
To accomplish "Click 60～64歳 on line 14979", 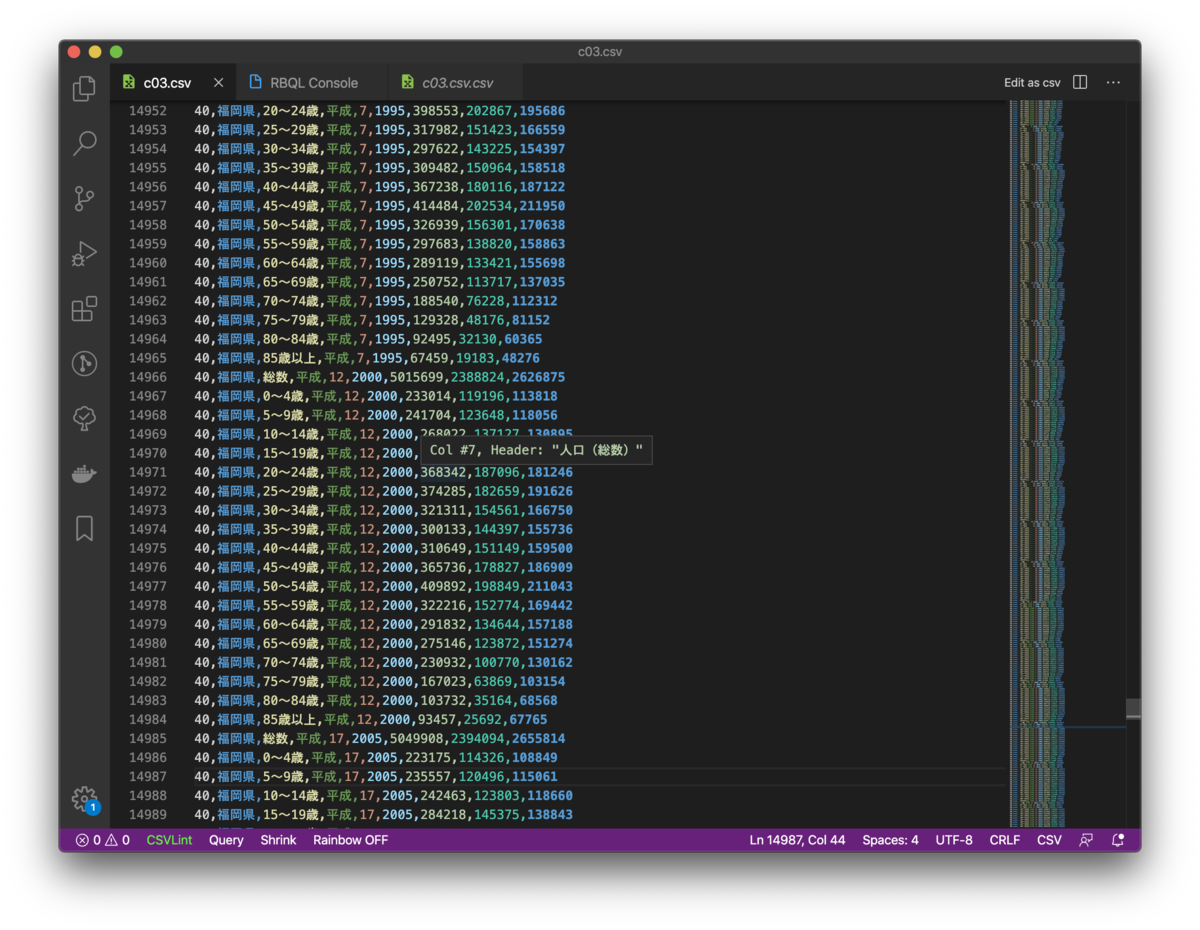I will click(x=290, y=624).
